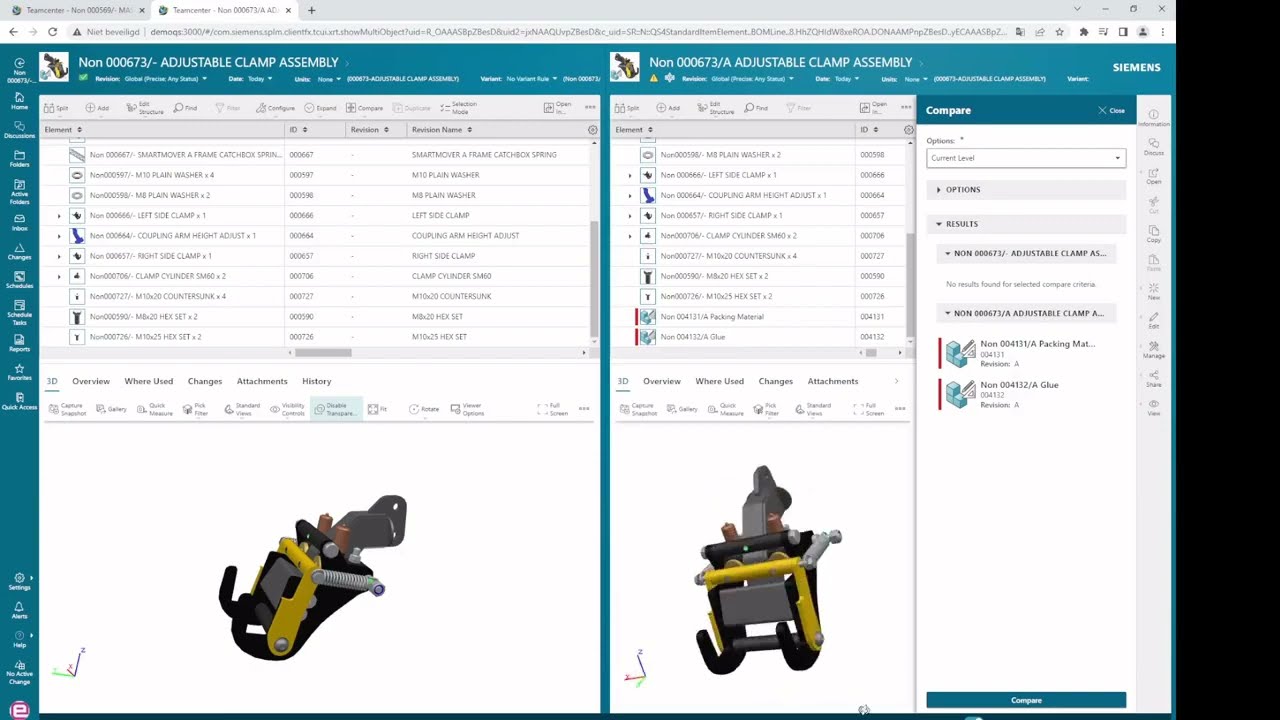Image resolution: width=1280 pixels, height=720 pixels.
Task: Click horizontal scrollbar of left table
Action: tap(322, 352)
